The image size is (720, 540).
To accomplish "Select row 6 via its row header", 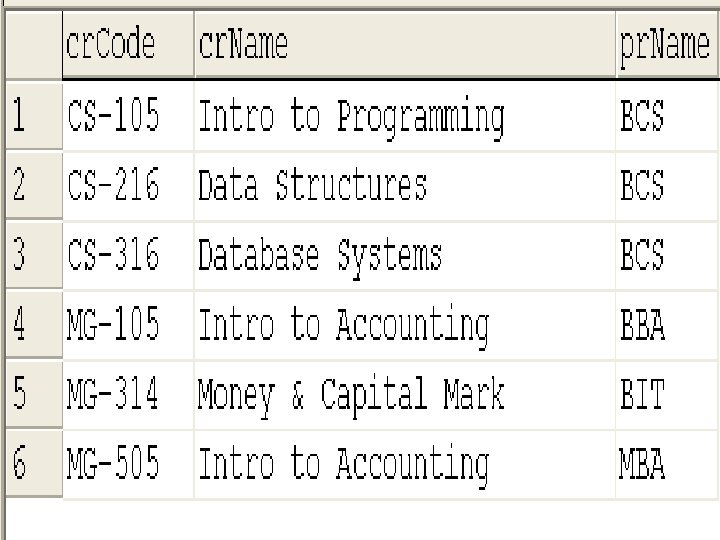I will [34, 463].
